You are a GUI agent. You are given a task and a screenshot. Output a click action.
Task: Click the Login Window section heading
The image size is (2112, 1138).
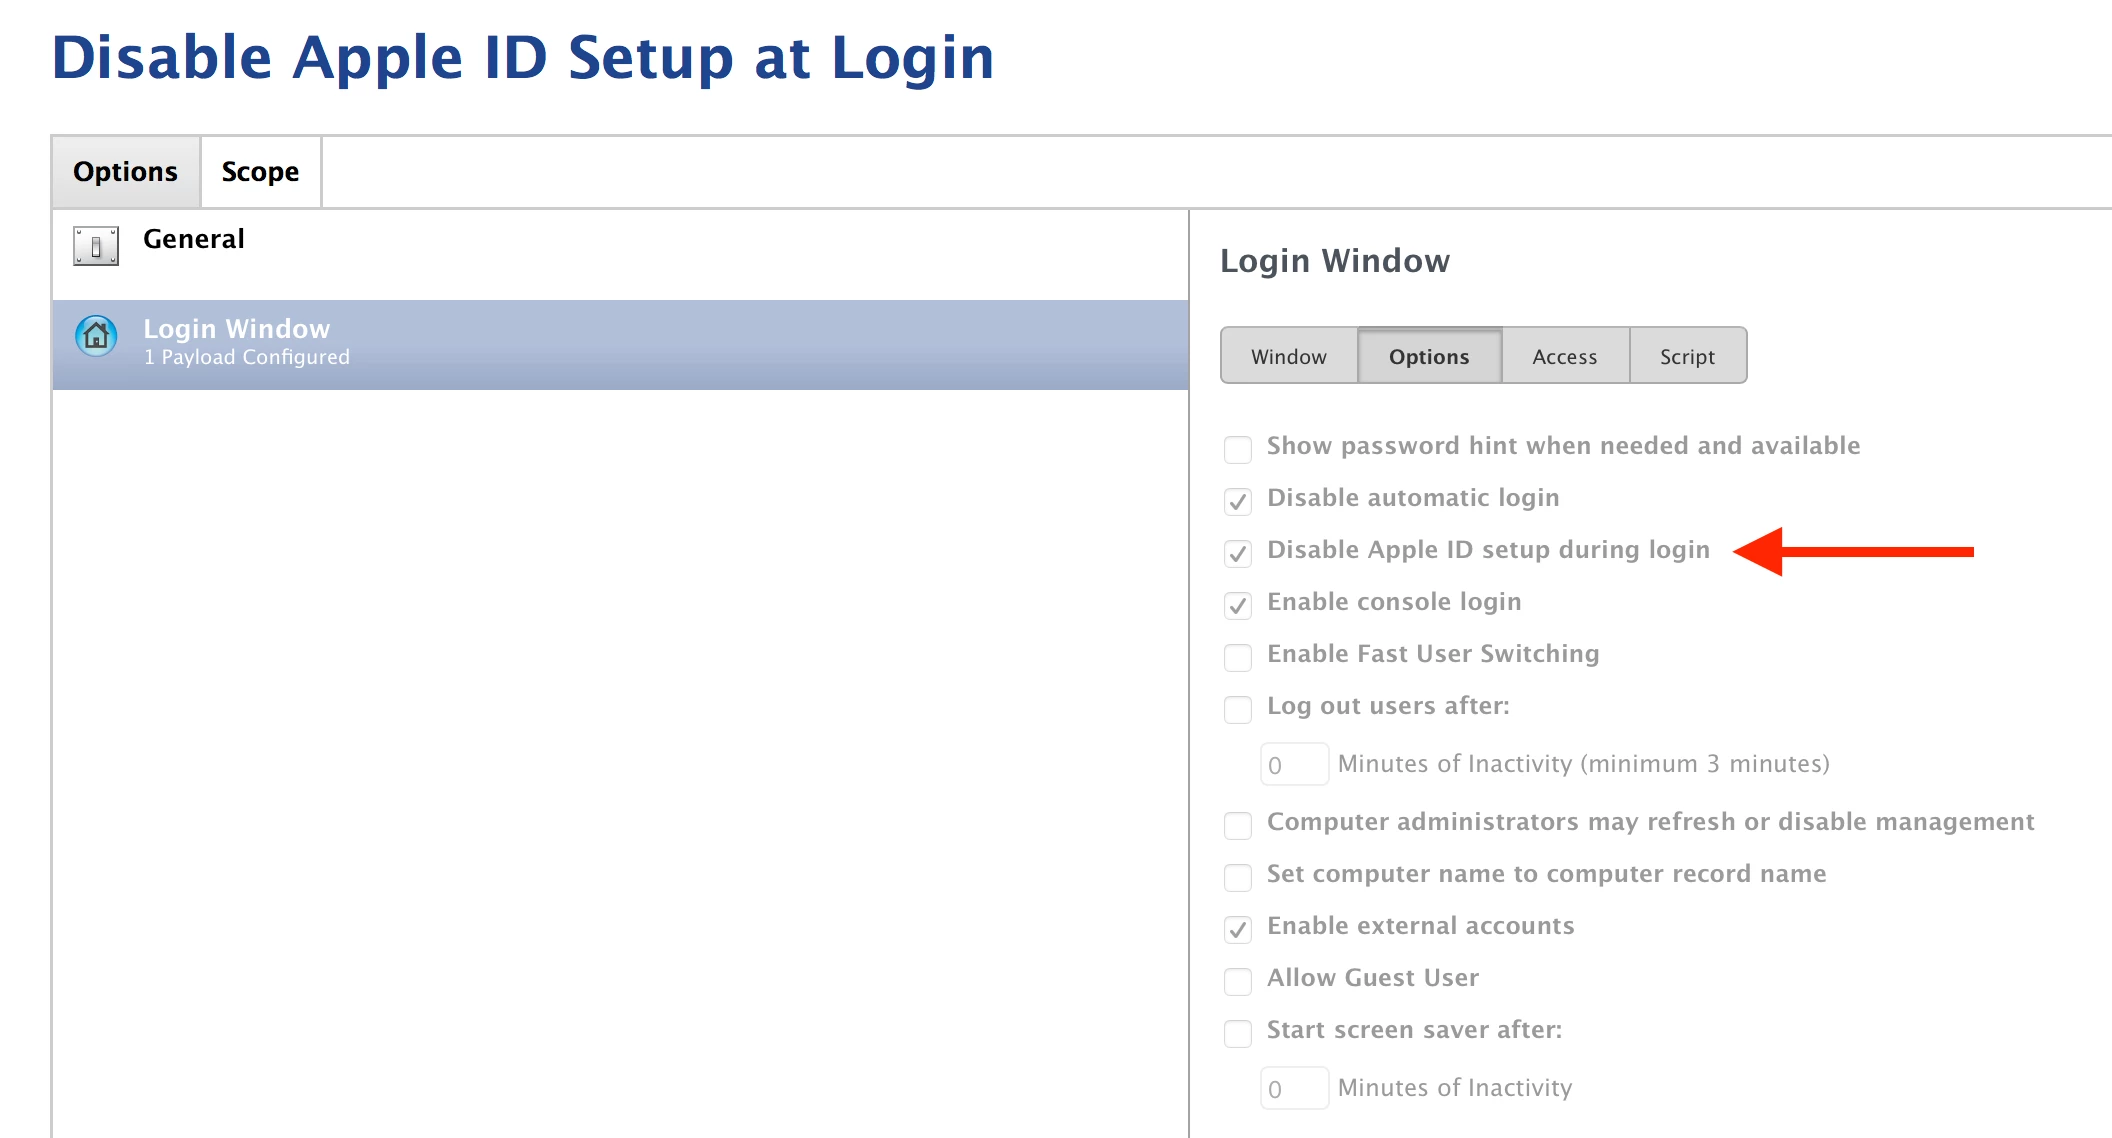1335,261
